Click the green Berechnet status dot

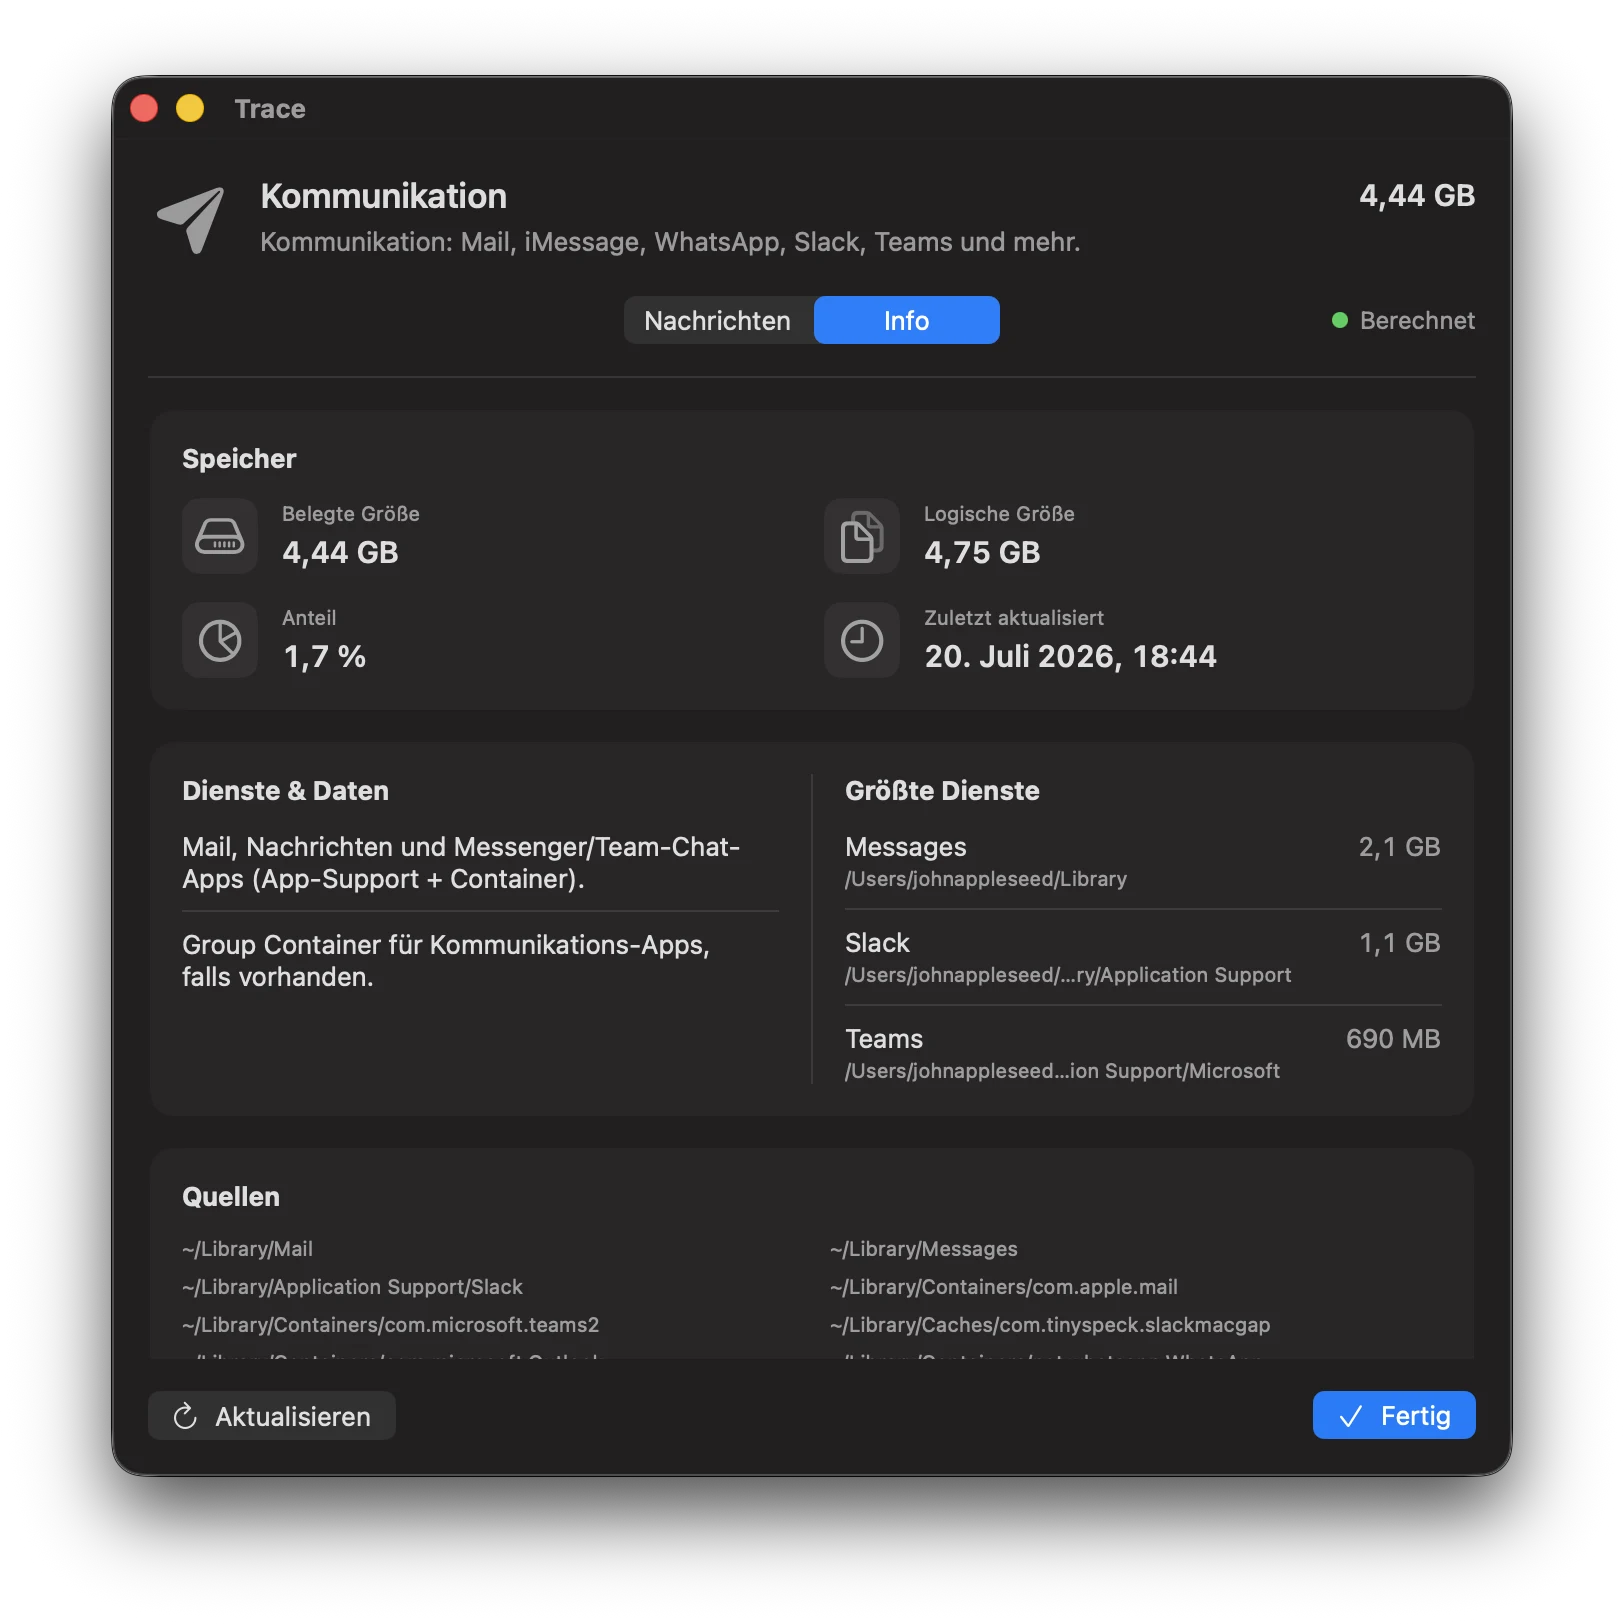[x=1340, y=320]
